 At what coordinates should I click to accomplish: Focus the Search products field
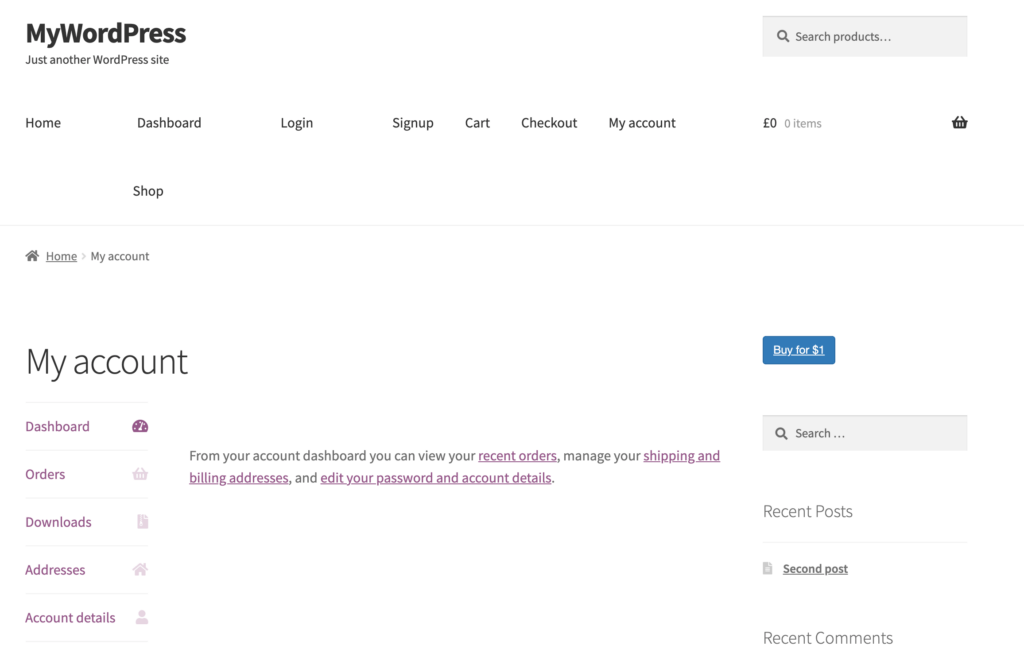pos(865,37)
